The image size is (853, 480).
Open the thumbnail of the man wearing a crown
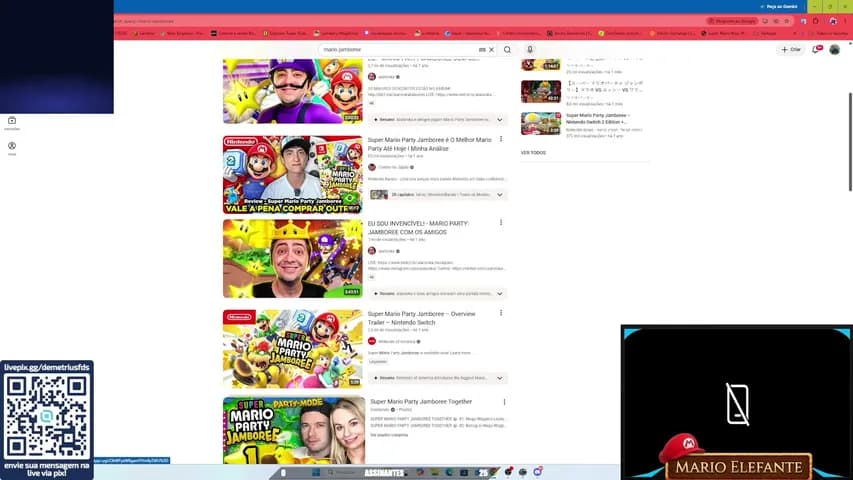pos(293,259)
